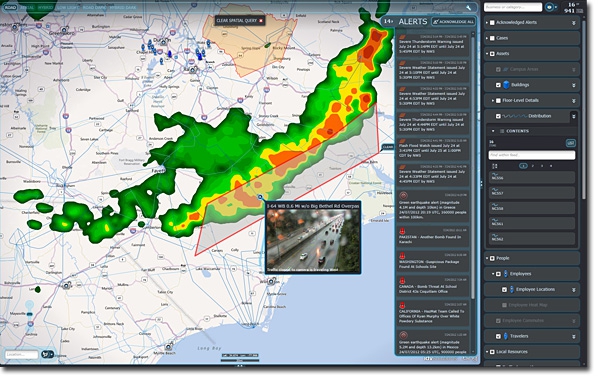Click the eye visibility icon beside search box

(x=549, y=7)
